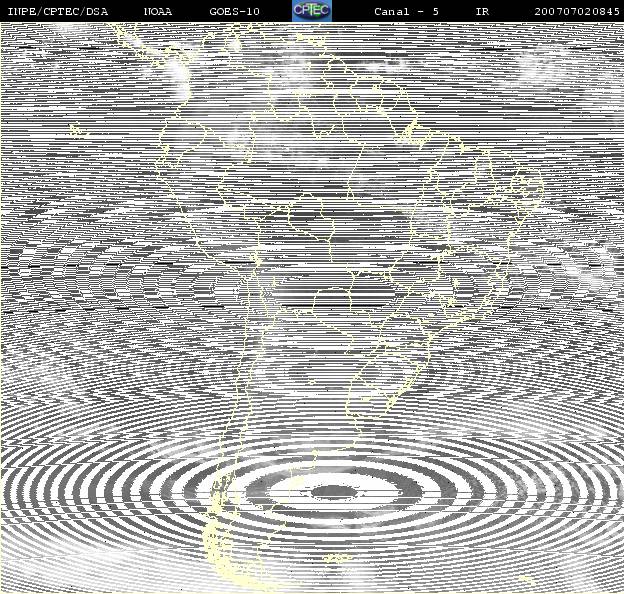Click the CPTEC logo in header
This screenshot has width=624, height=594.
(x=312, y=11)
